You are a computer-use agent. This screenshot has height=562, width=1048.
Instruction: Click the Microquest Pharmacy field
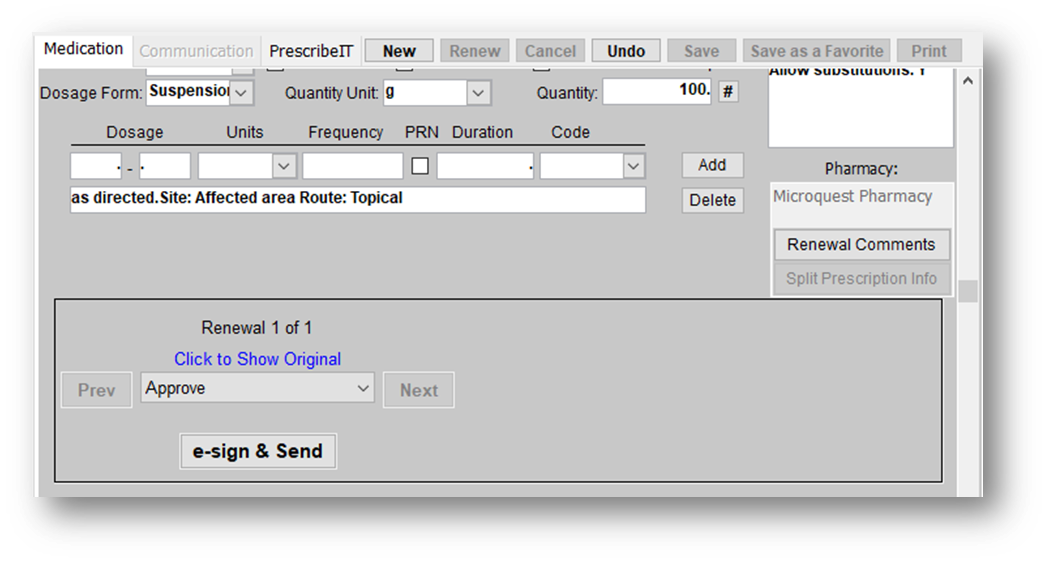click(x=861, y=204)
